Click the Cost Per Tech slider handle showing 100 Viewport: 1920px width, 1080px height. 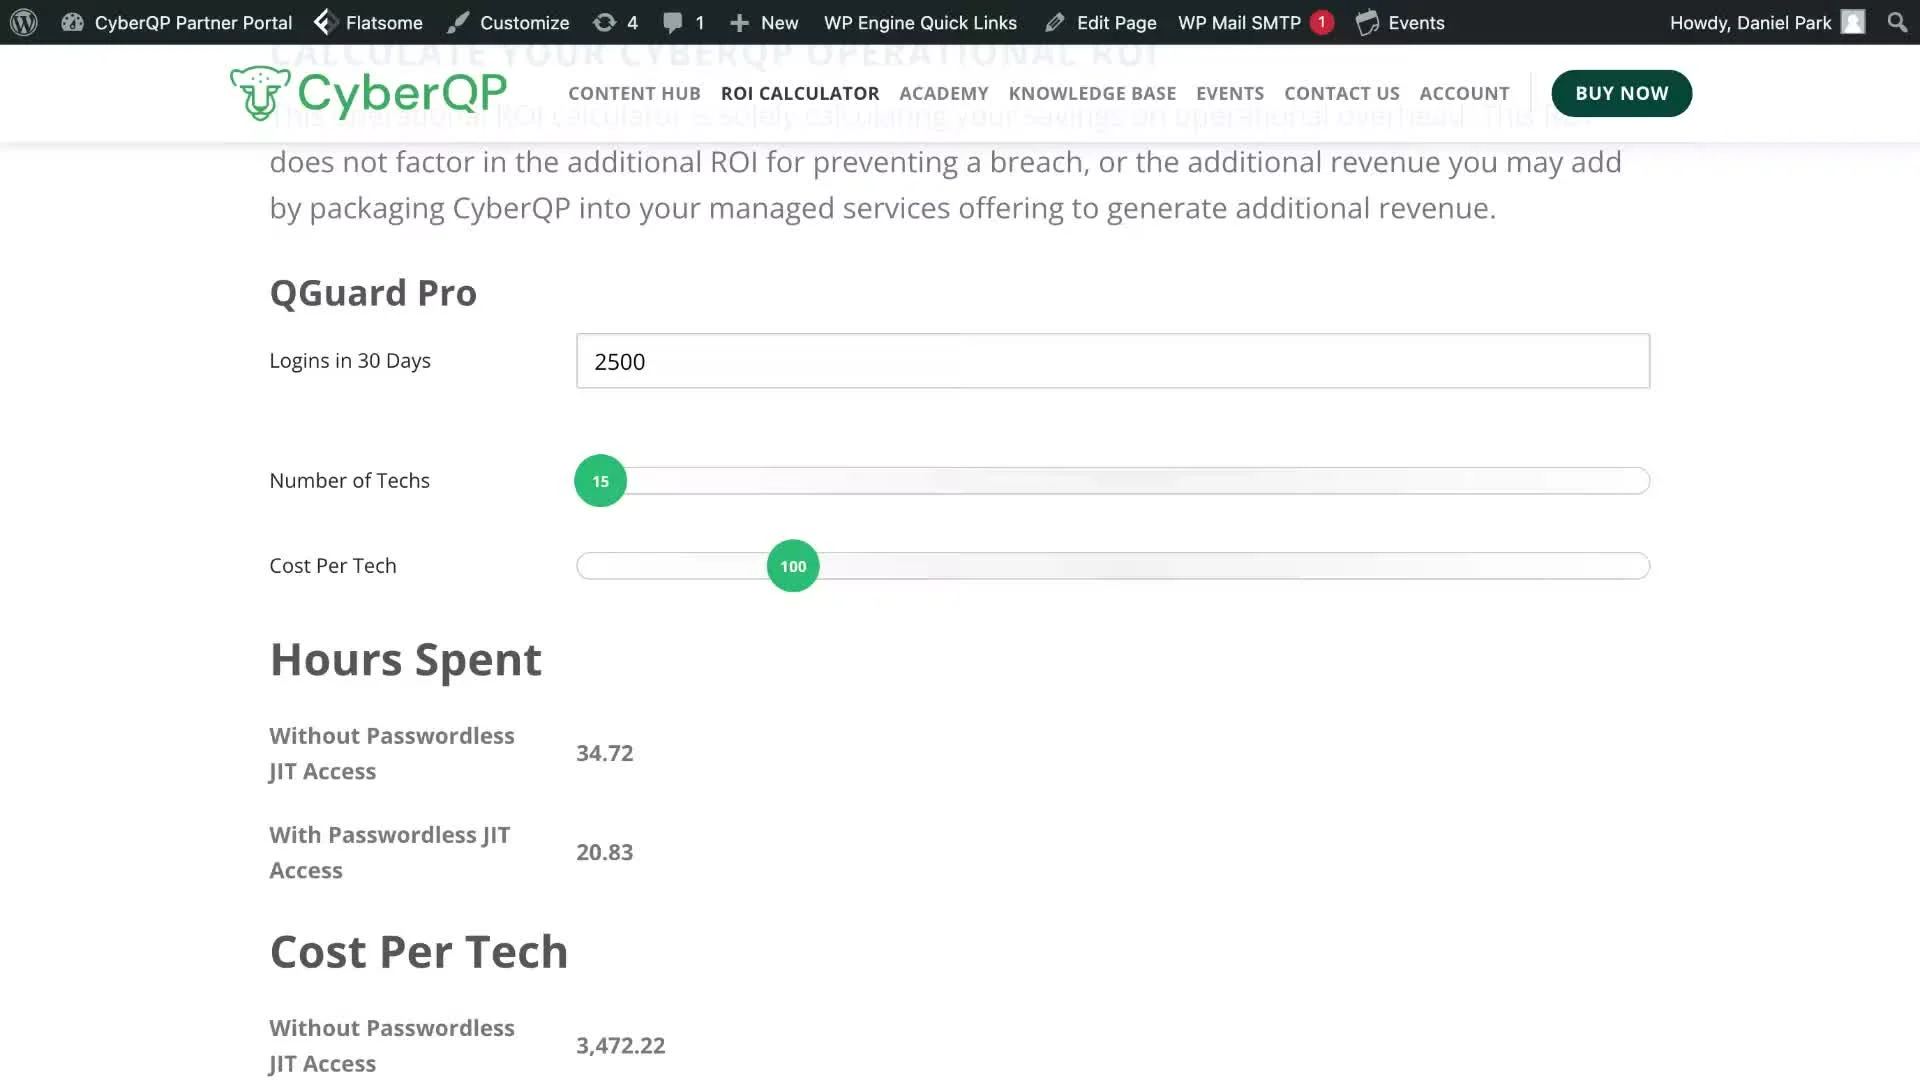point(793,566)
